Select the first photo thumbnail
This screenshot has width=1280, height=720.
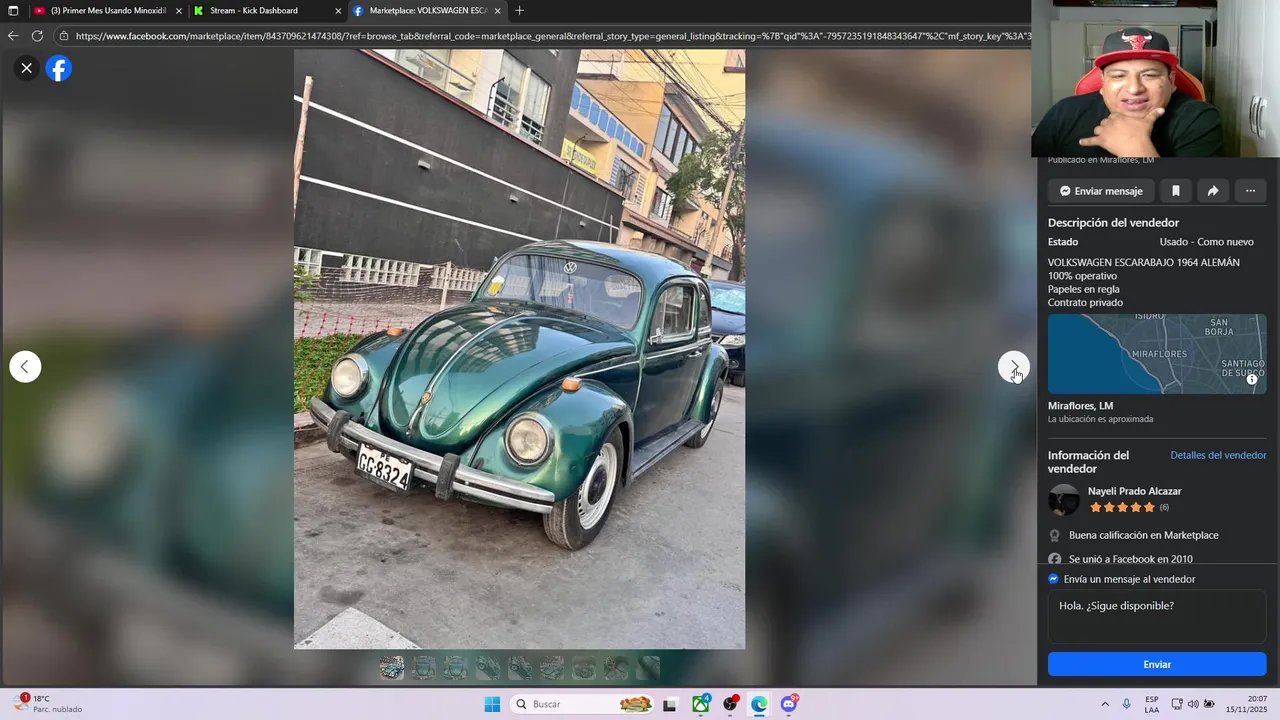(x=392, y=667)
